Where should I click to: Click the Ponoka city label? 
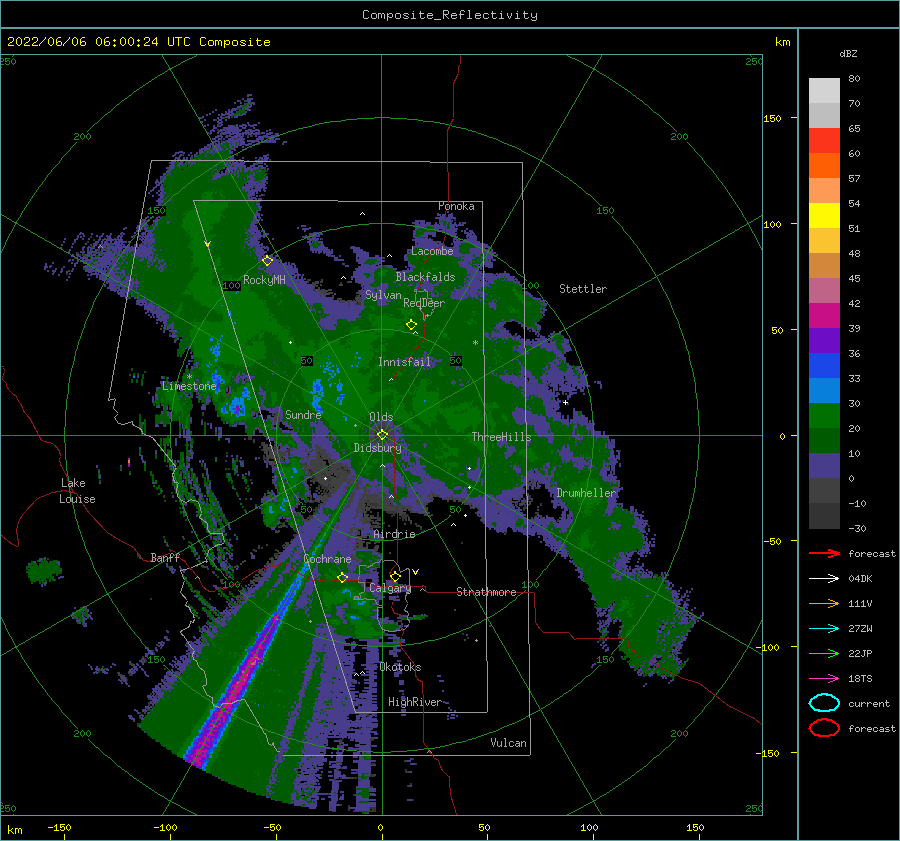pyautogui.click(x=456, y=206)
